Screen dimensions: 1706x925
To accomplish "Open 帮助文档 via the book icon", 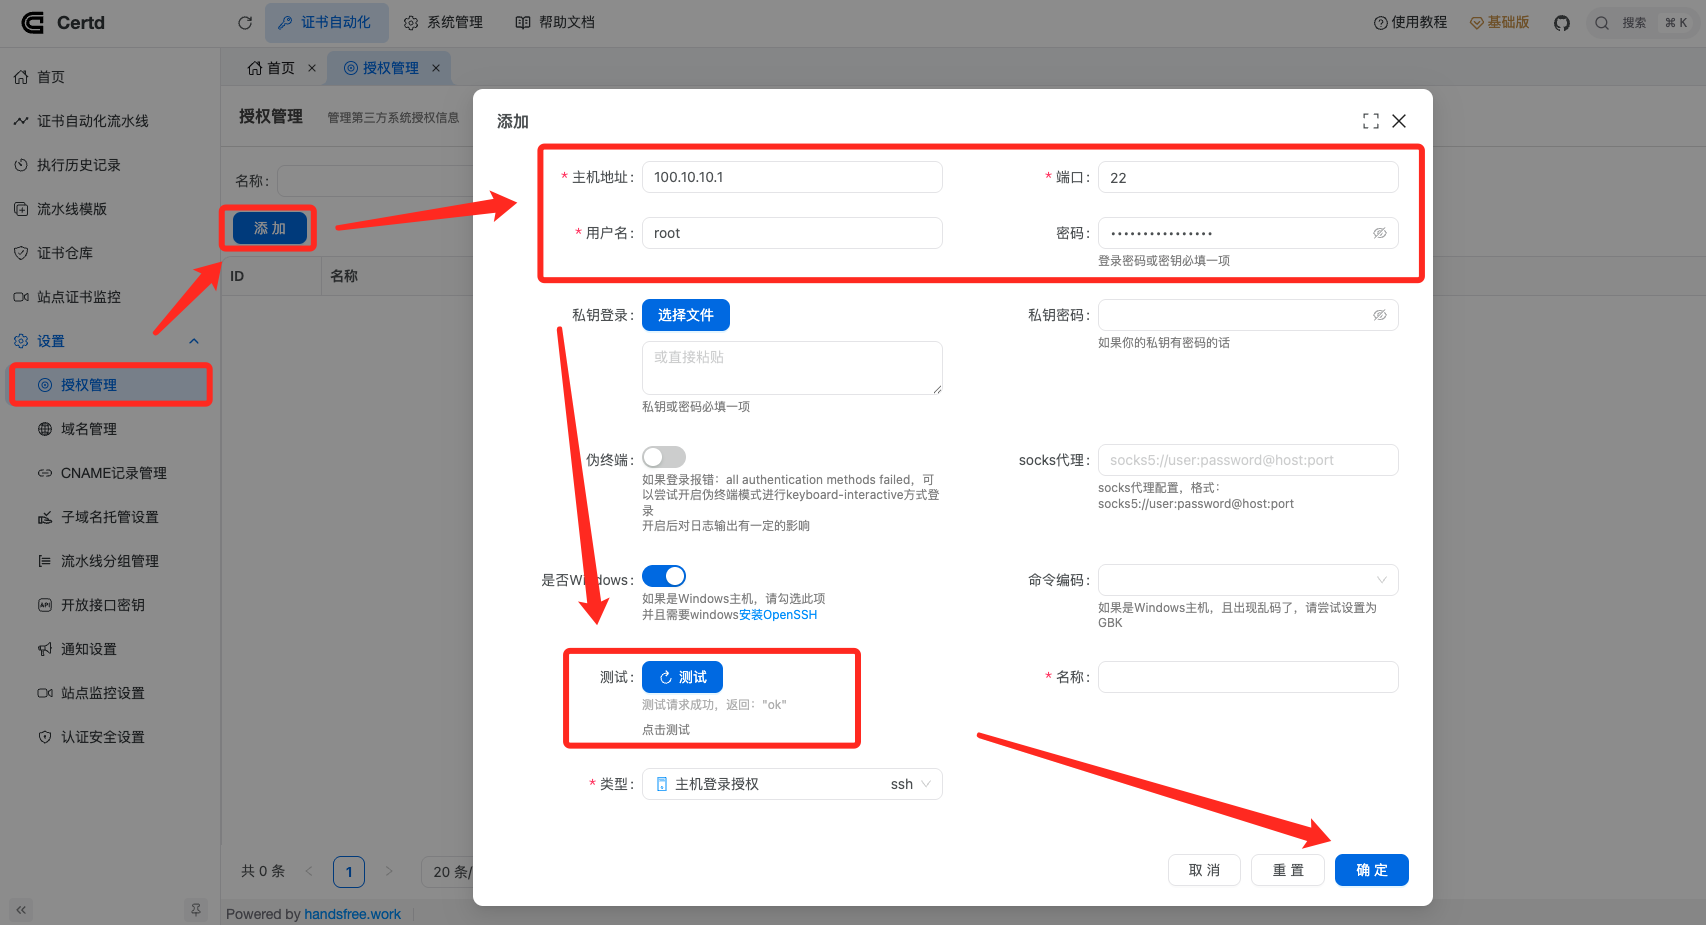I will [x=555, y=22].
